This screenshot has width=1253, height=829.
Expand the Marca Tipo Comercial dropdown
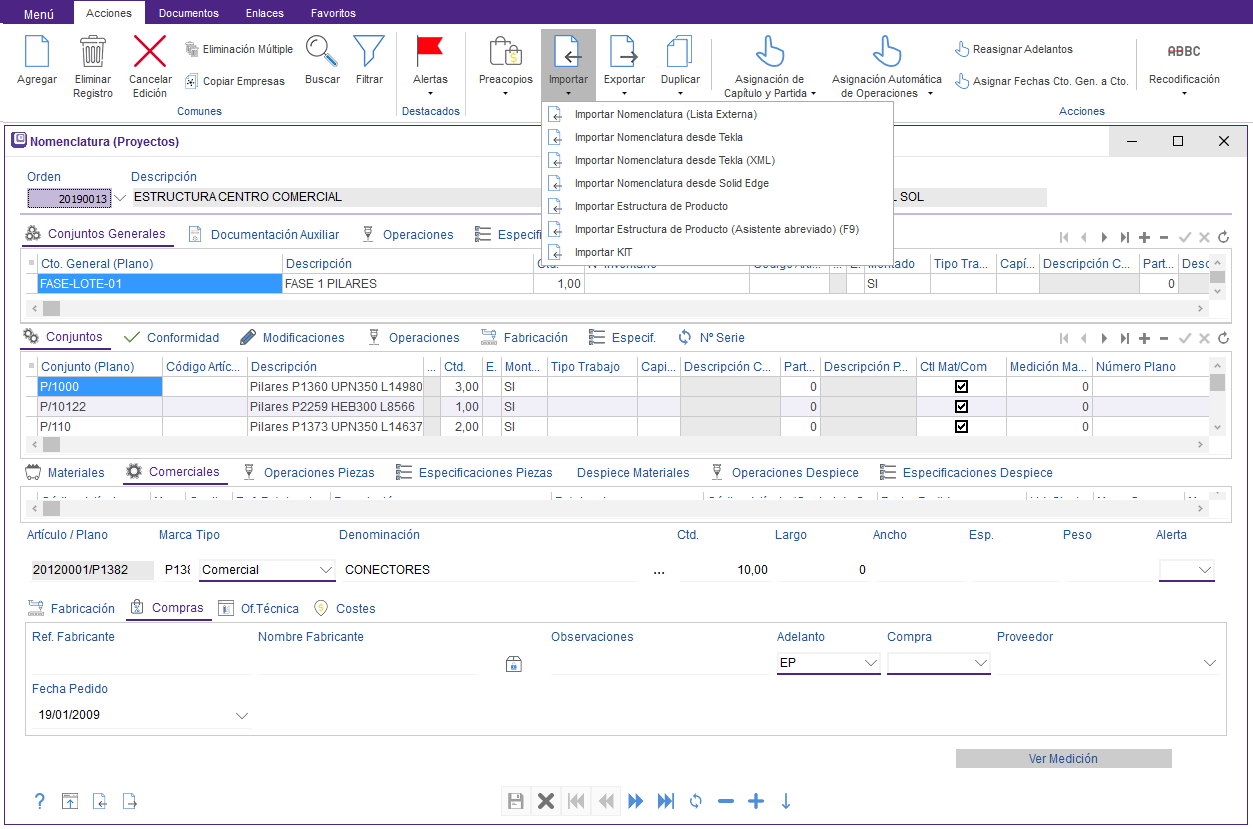(x=325, y=570)
